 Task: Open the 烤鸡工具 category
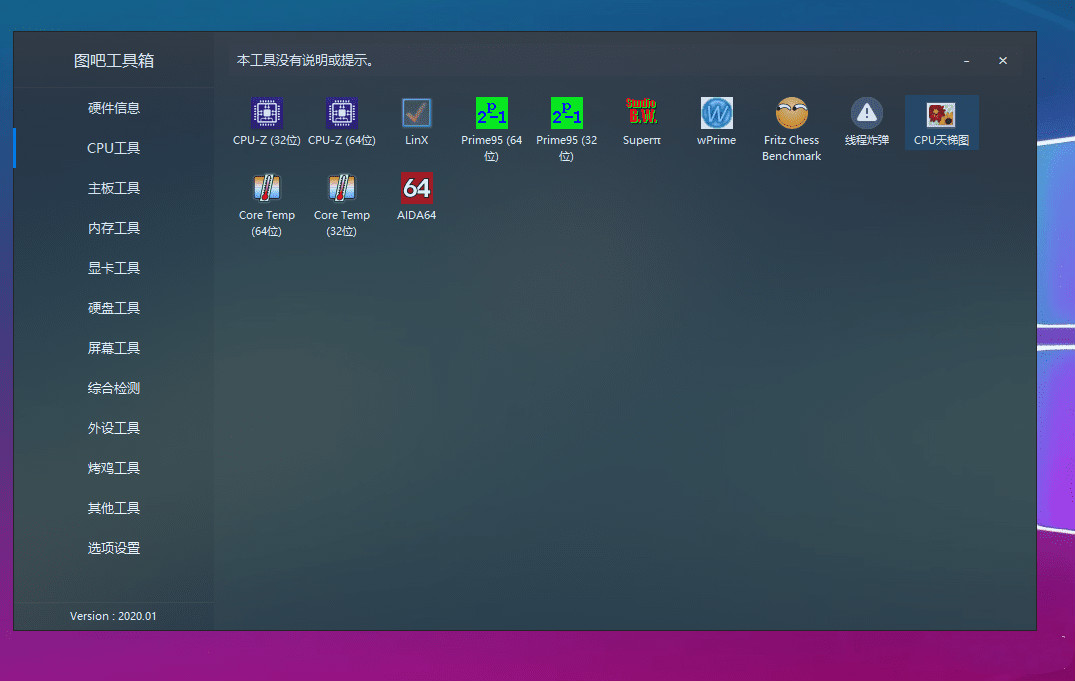point(114,468)
